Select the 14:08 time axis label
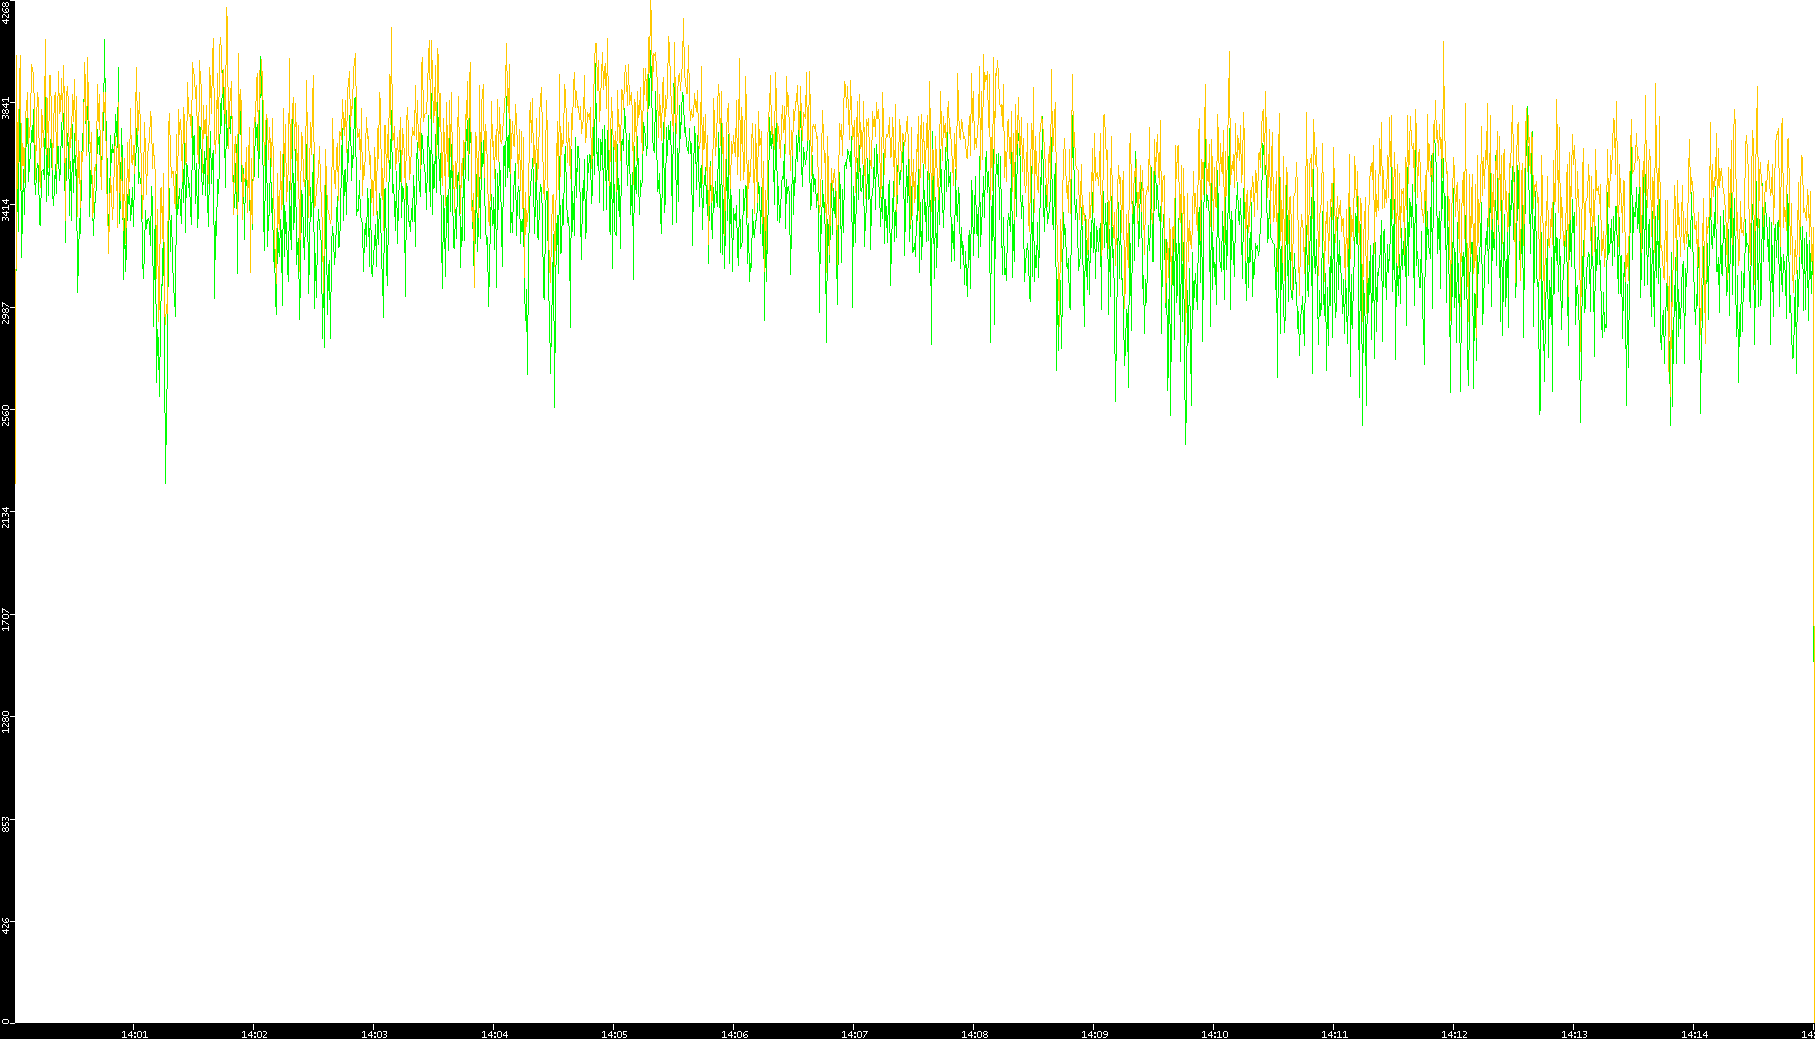The width and height of the screenshot is (1815, 1039). [974, 1034]
